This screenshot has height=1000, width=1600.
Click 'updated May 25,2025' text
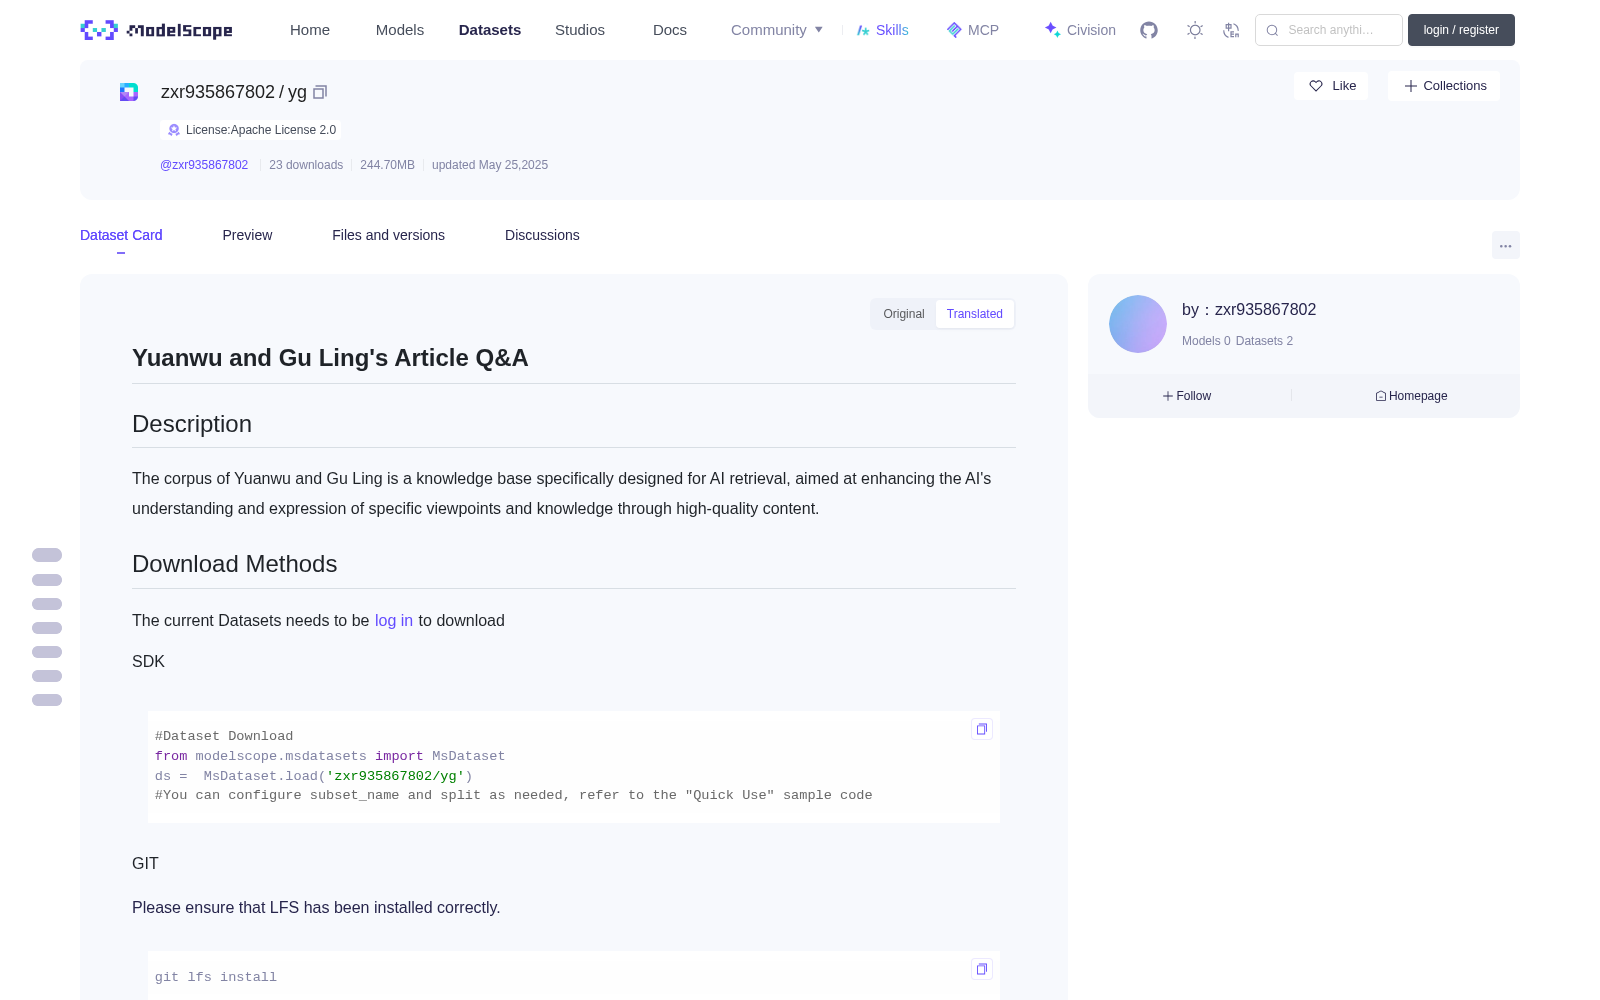(490, 165)
